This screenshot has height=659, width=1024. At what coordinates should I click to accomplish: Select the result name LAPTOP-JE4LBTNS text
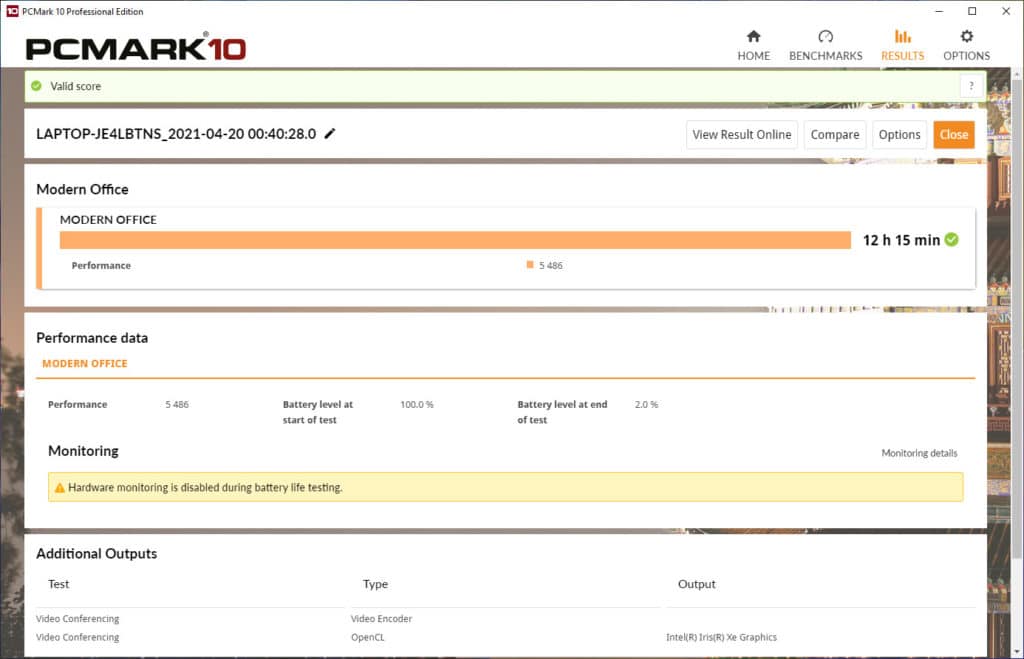(x=176, y=134)
